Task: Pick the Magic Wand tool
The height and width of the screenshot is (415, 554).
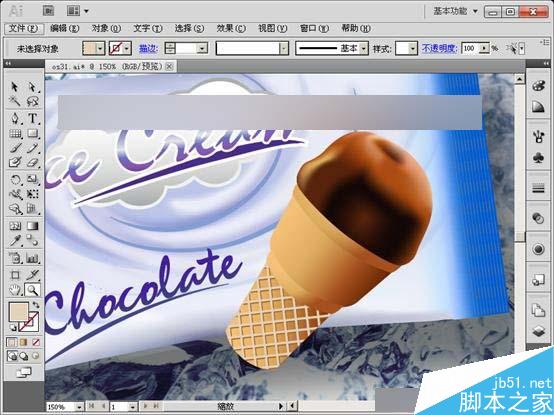Action: 15,102
